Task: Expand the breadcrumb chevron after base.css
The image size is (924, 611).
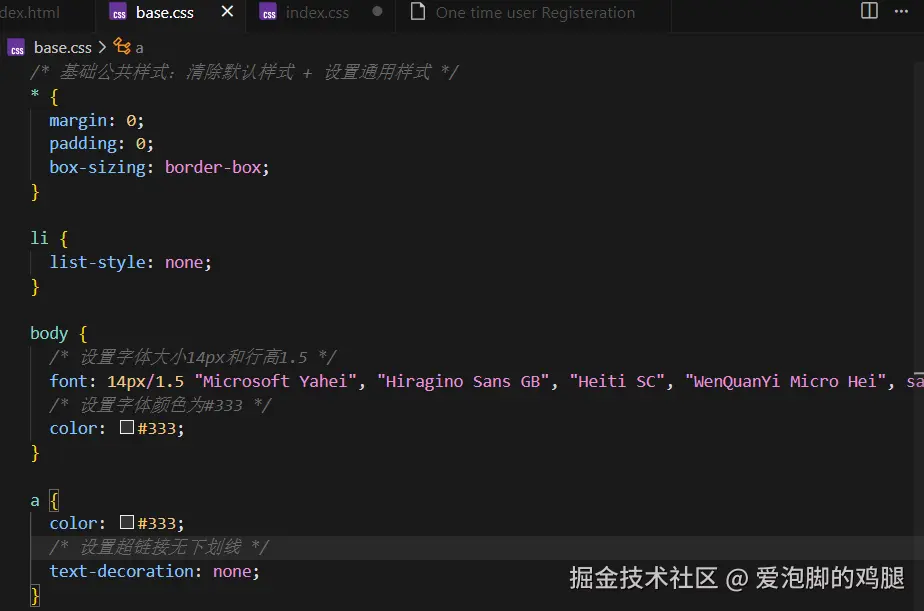Action: [x=102, y=47]
